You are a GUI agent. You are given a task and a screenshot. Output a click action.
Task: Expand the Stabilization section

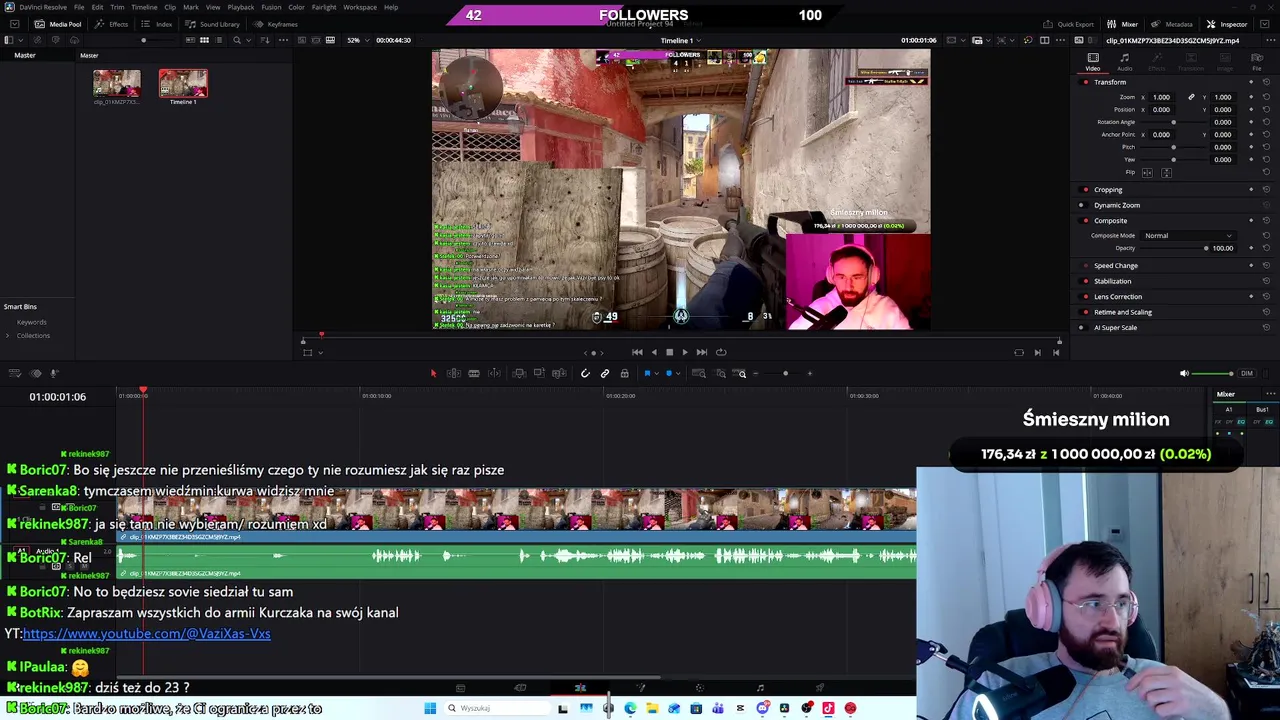(x=1113, y=281)
